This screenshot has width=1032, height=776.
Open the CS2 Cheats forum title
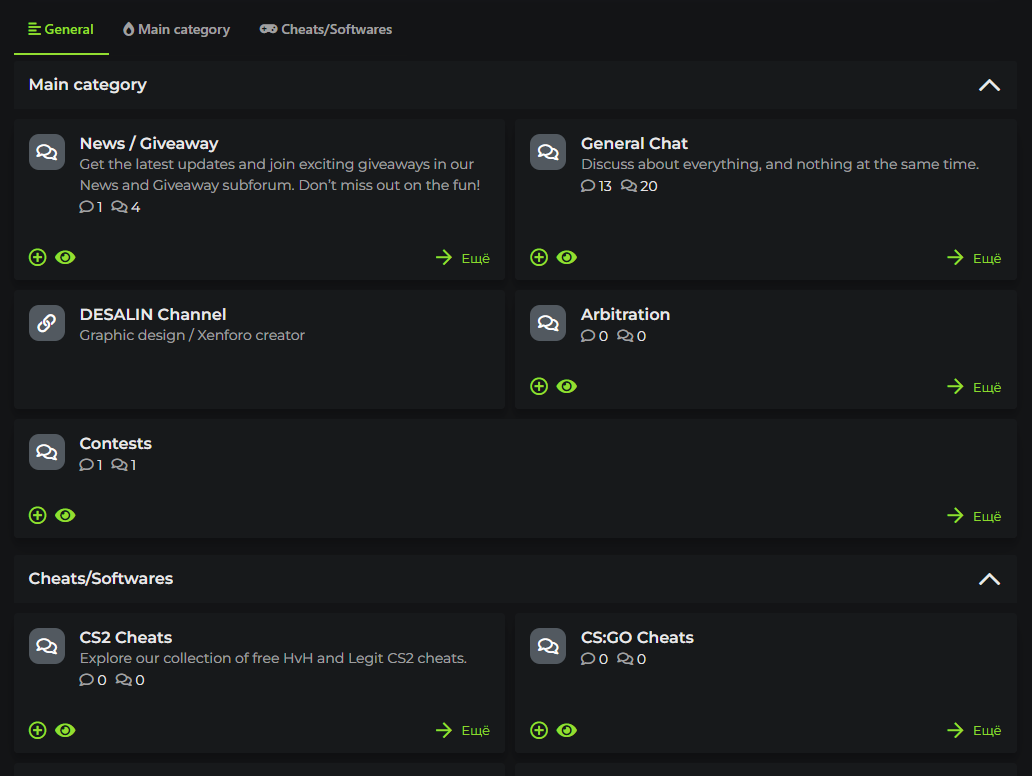pyautogui.click(x=126, y=637)
